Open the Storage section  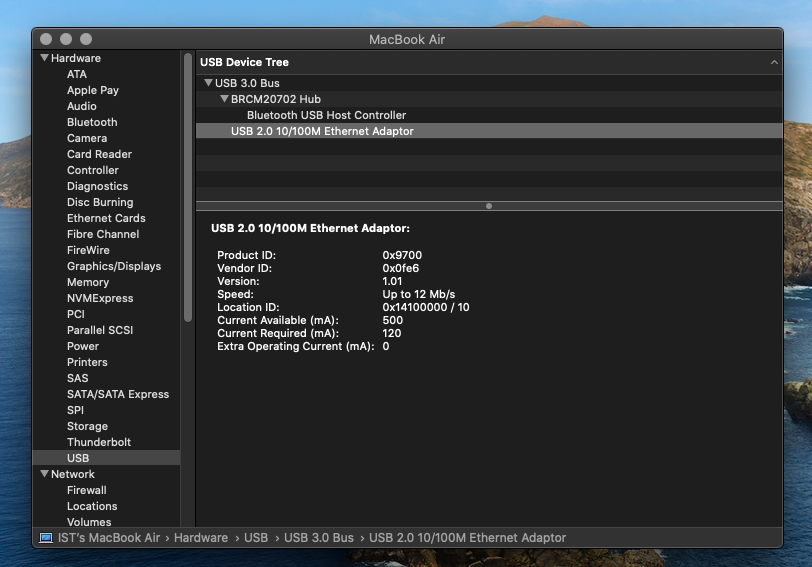tap(88, 426)
